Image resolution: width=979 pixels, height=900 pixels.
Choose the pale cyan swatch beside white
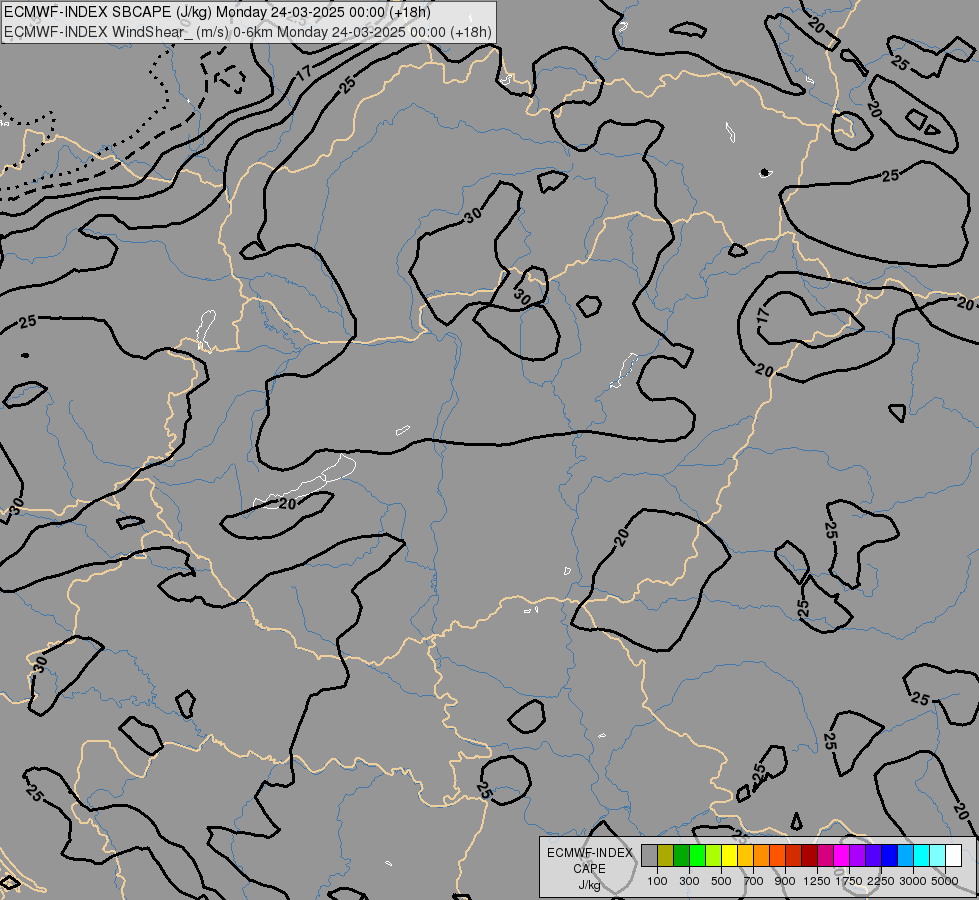[x=937, y=855]
